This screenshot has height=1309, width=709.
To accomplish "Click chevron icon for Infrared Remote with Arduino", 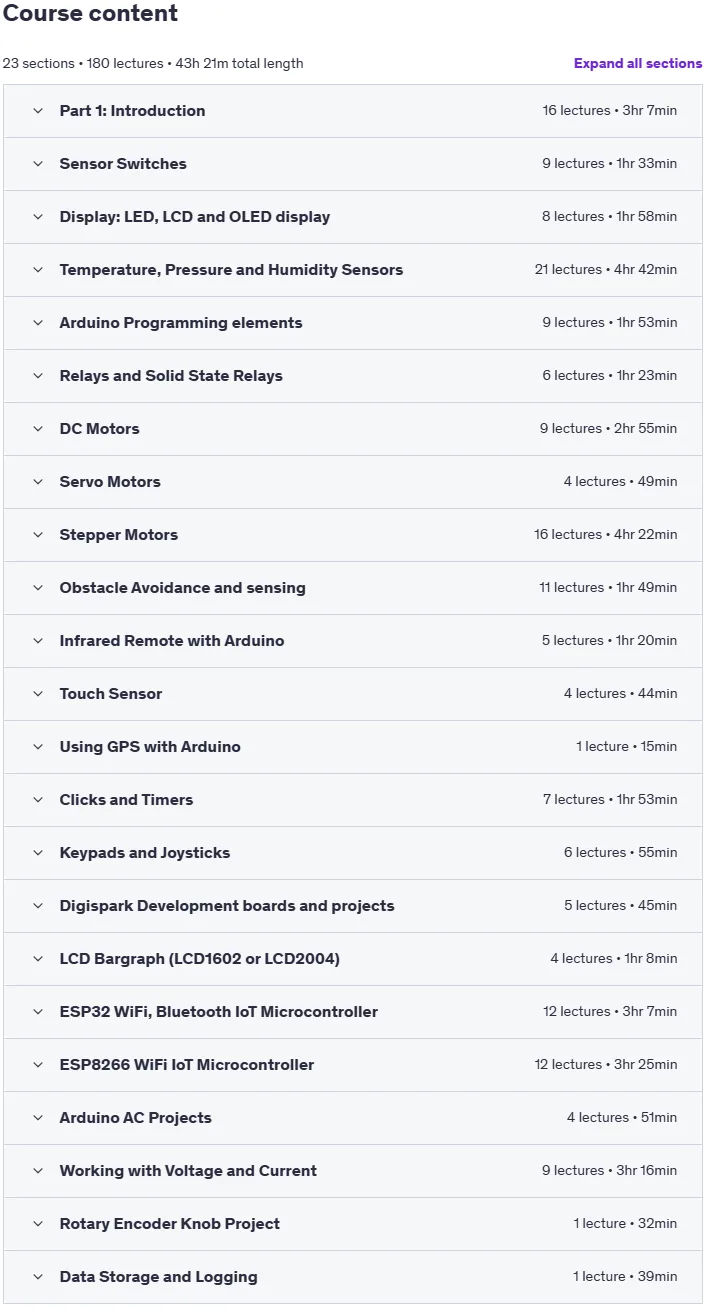I will pos(38,641).
